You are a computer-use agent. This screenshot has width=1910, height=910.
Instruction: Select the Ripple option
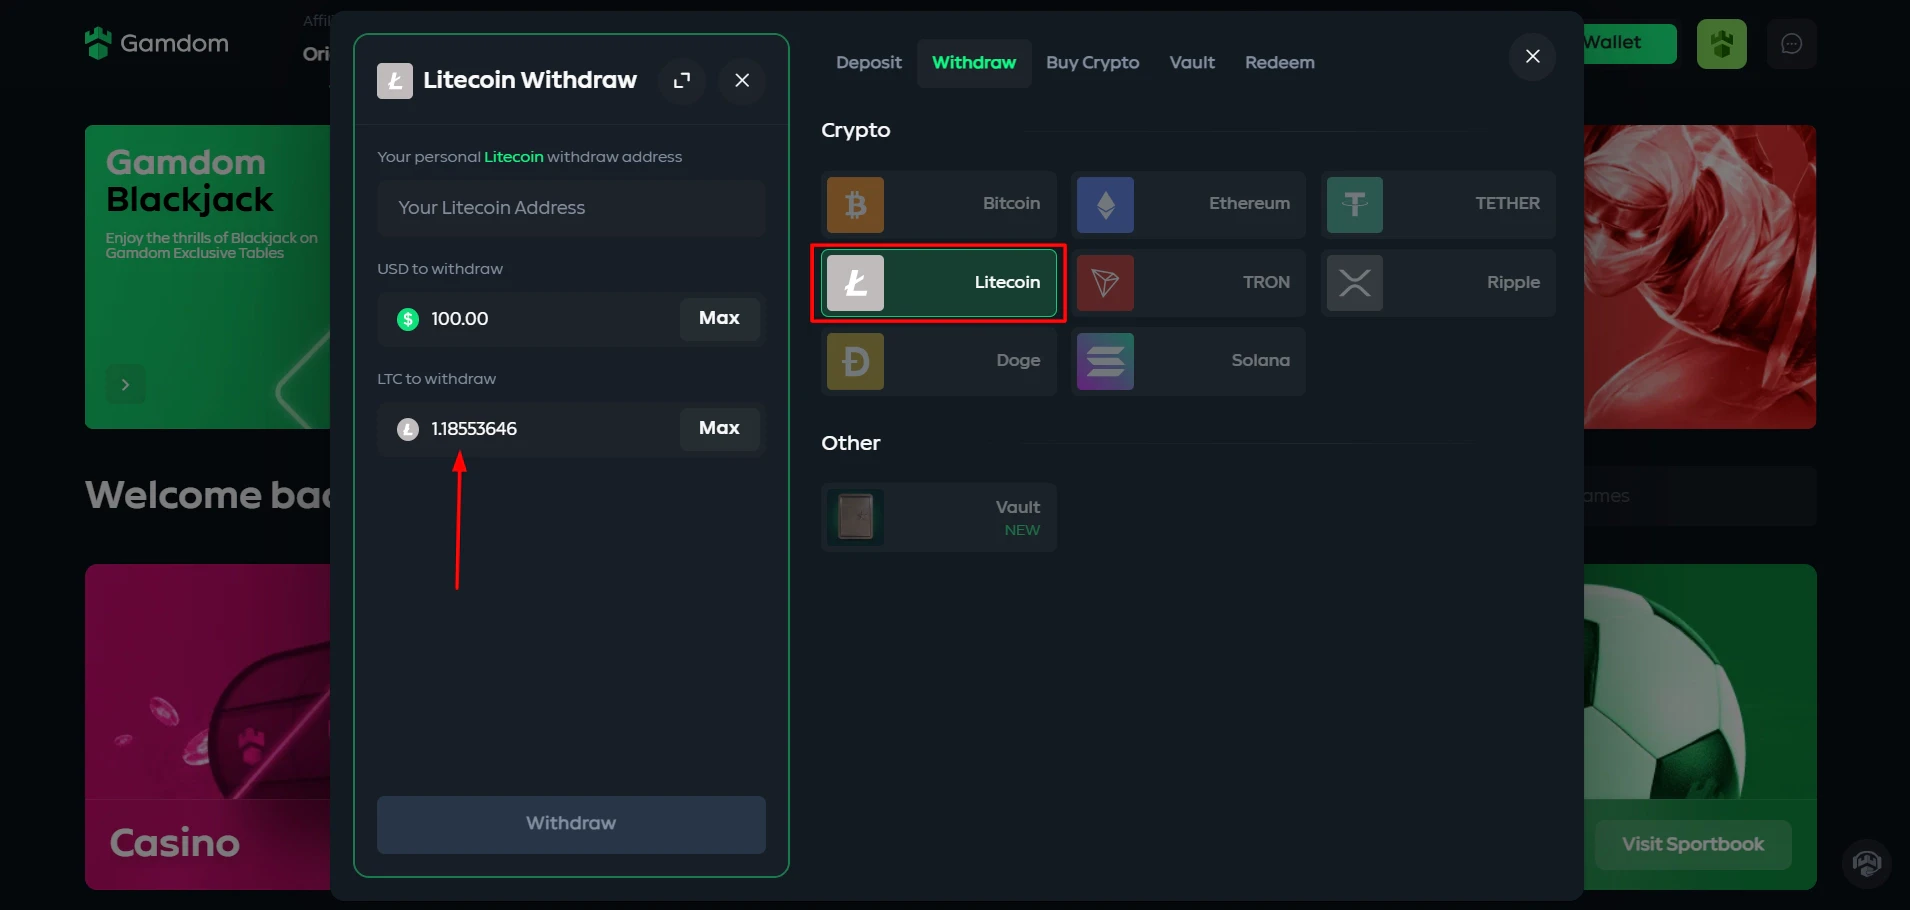(x=1438, y=283)
